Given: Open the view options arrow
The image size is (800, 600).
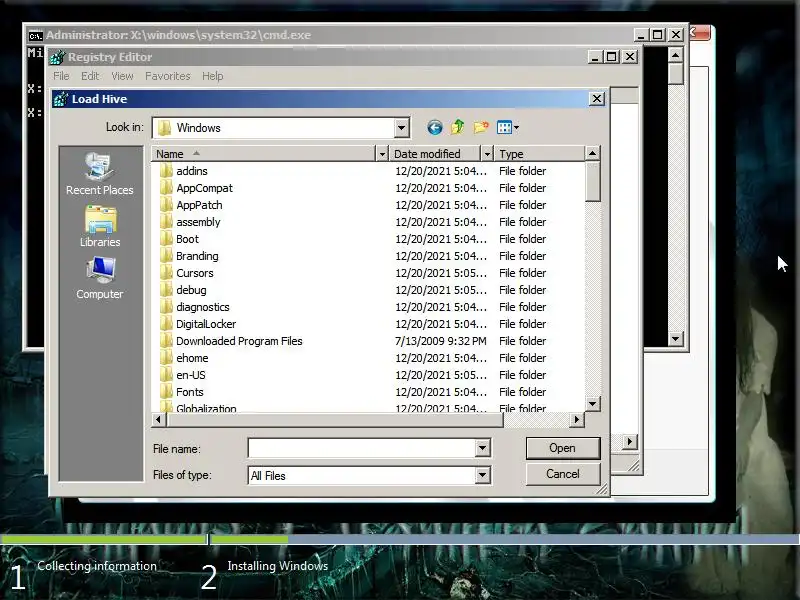Looking at the screenshot, I should [x=516, y=128].
